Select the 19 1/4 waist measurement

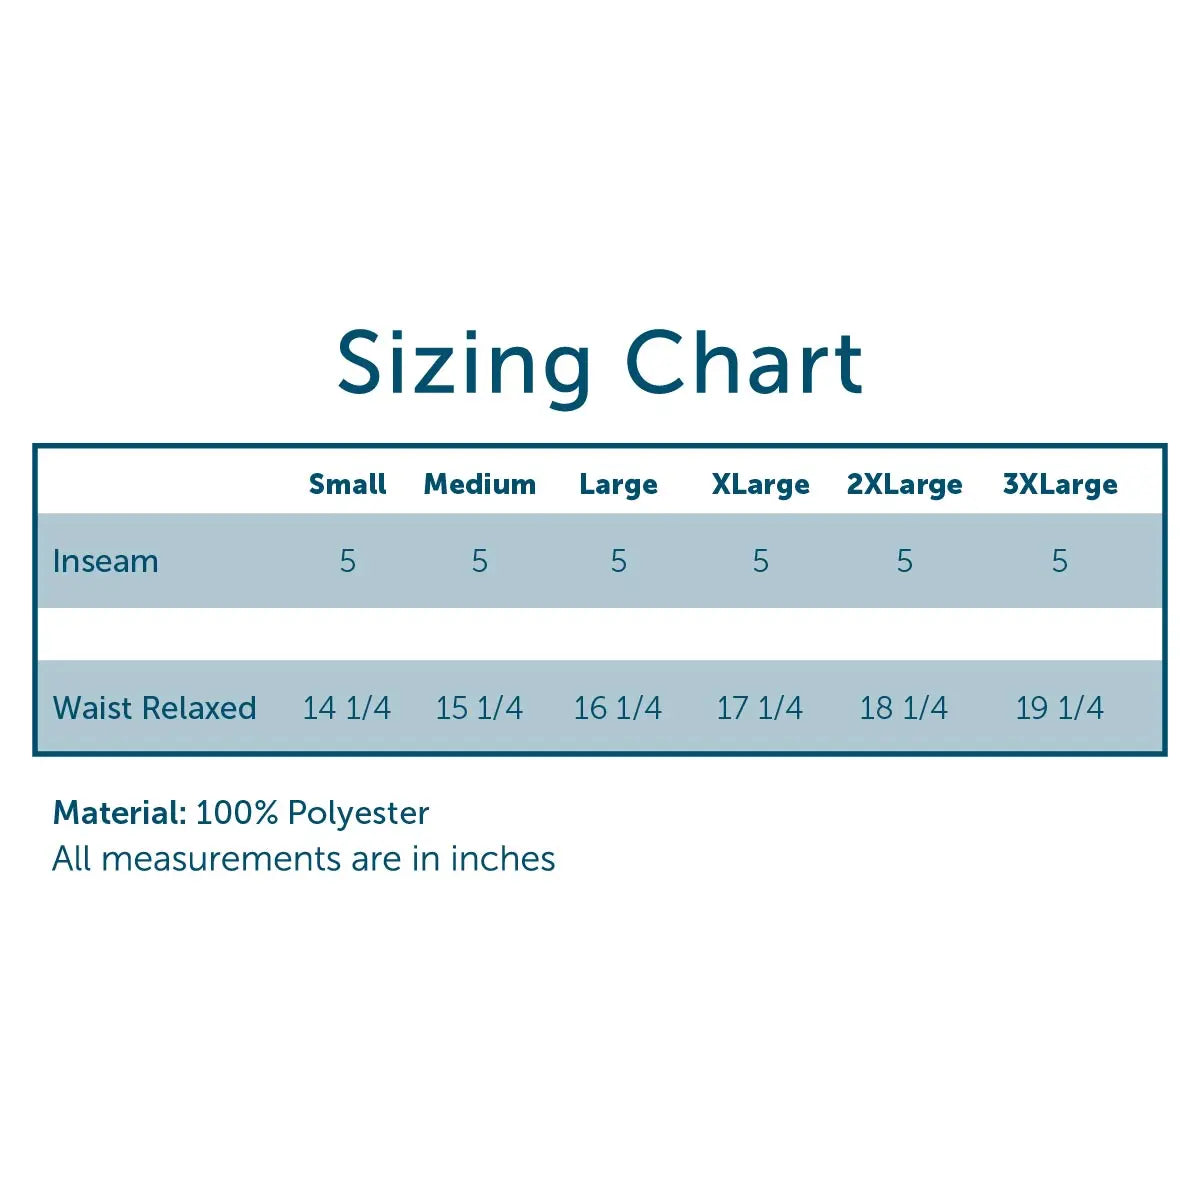click(1059, 708)
